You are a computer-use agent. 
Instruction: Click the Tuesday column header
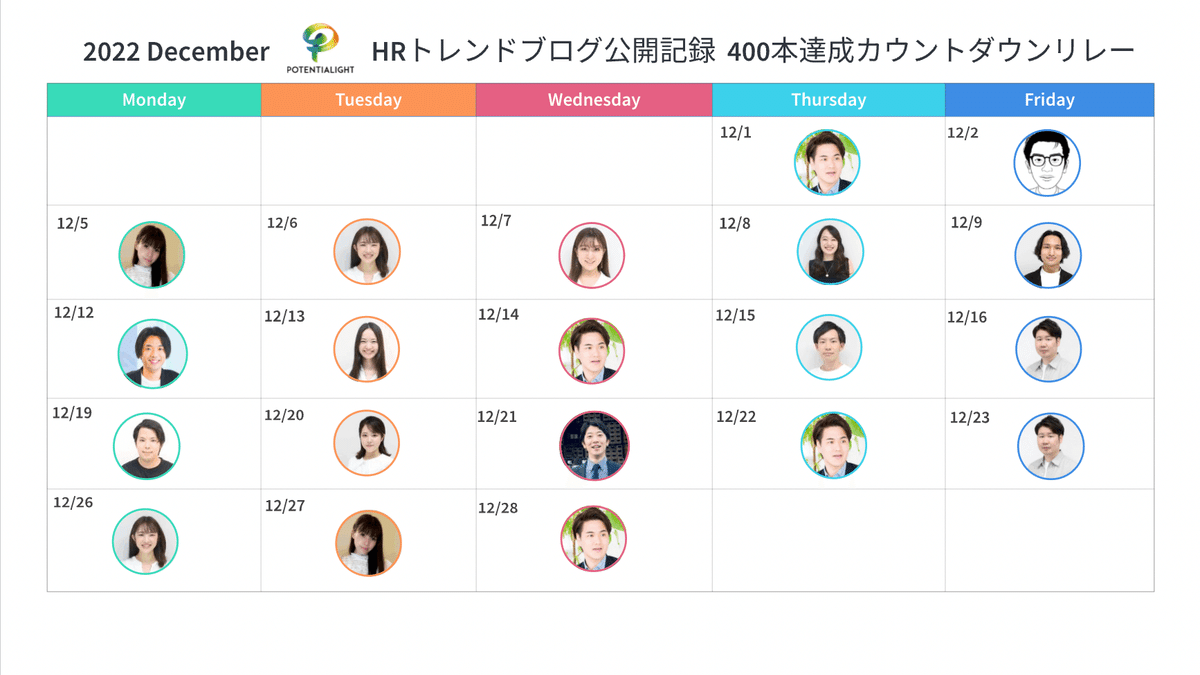pyautogui.click(x=369, y=100)
